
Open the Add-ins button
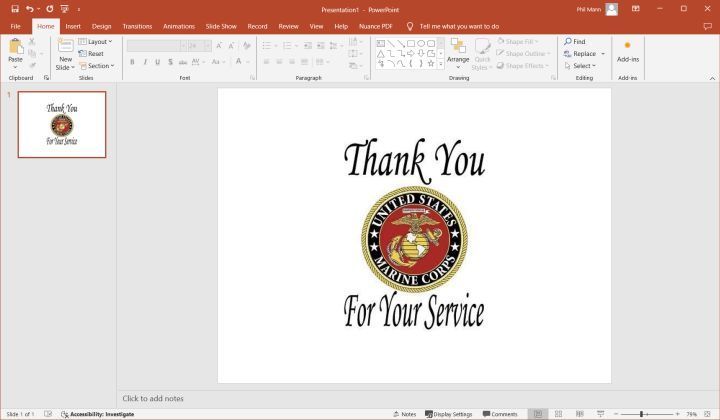click(x=627, y=51)
